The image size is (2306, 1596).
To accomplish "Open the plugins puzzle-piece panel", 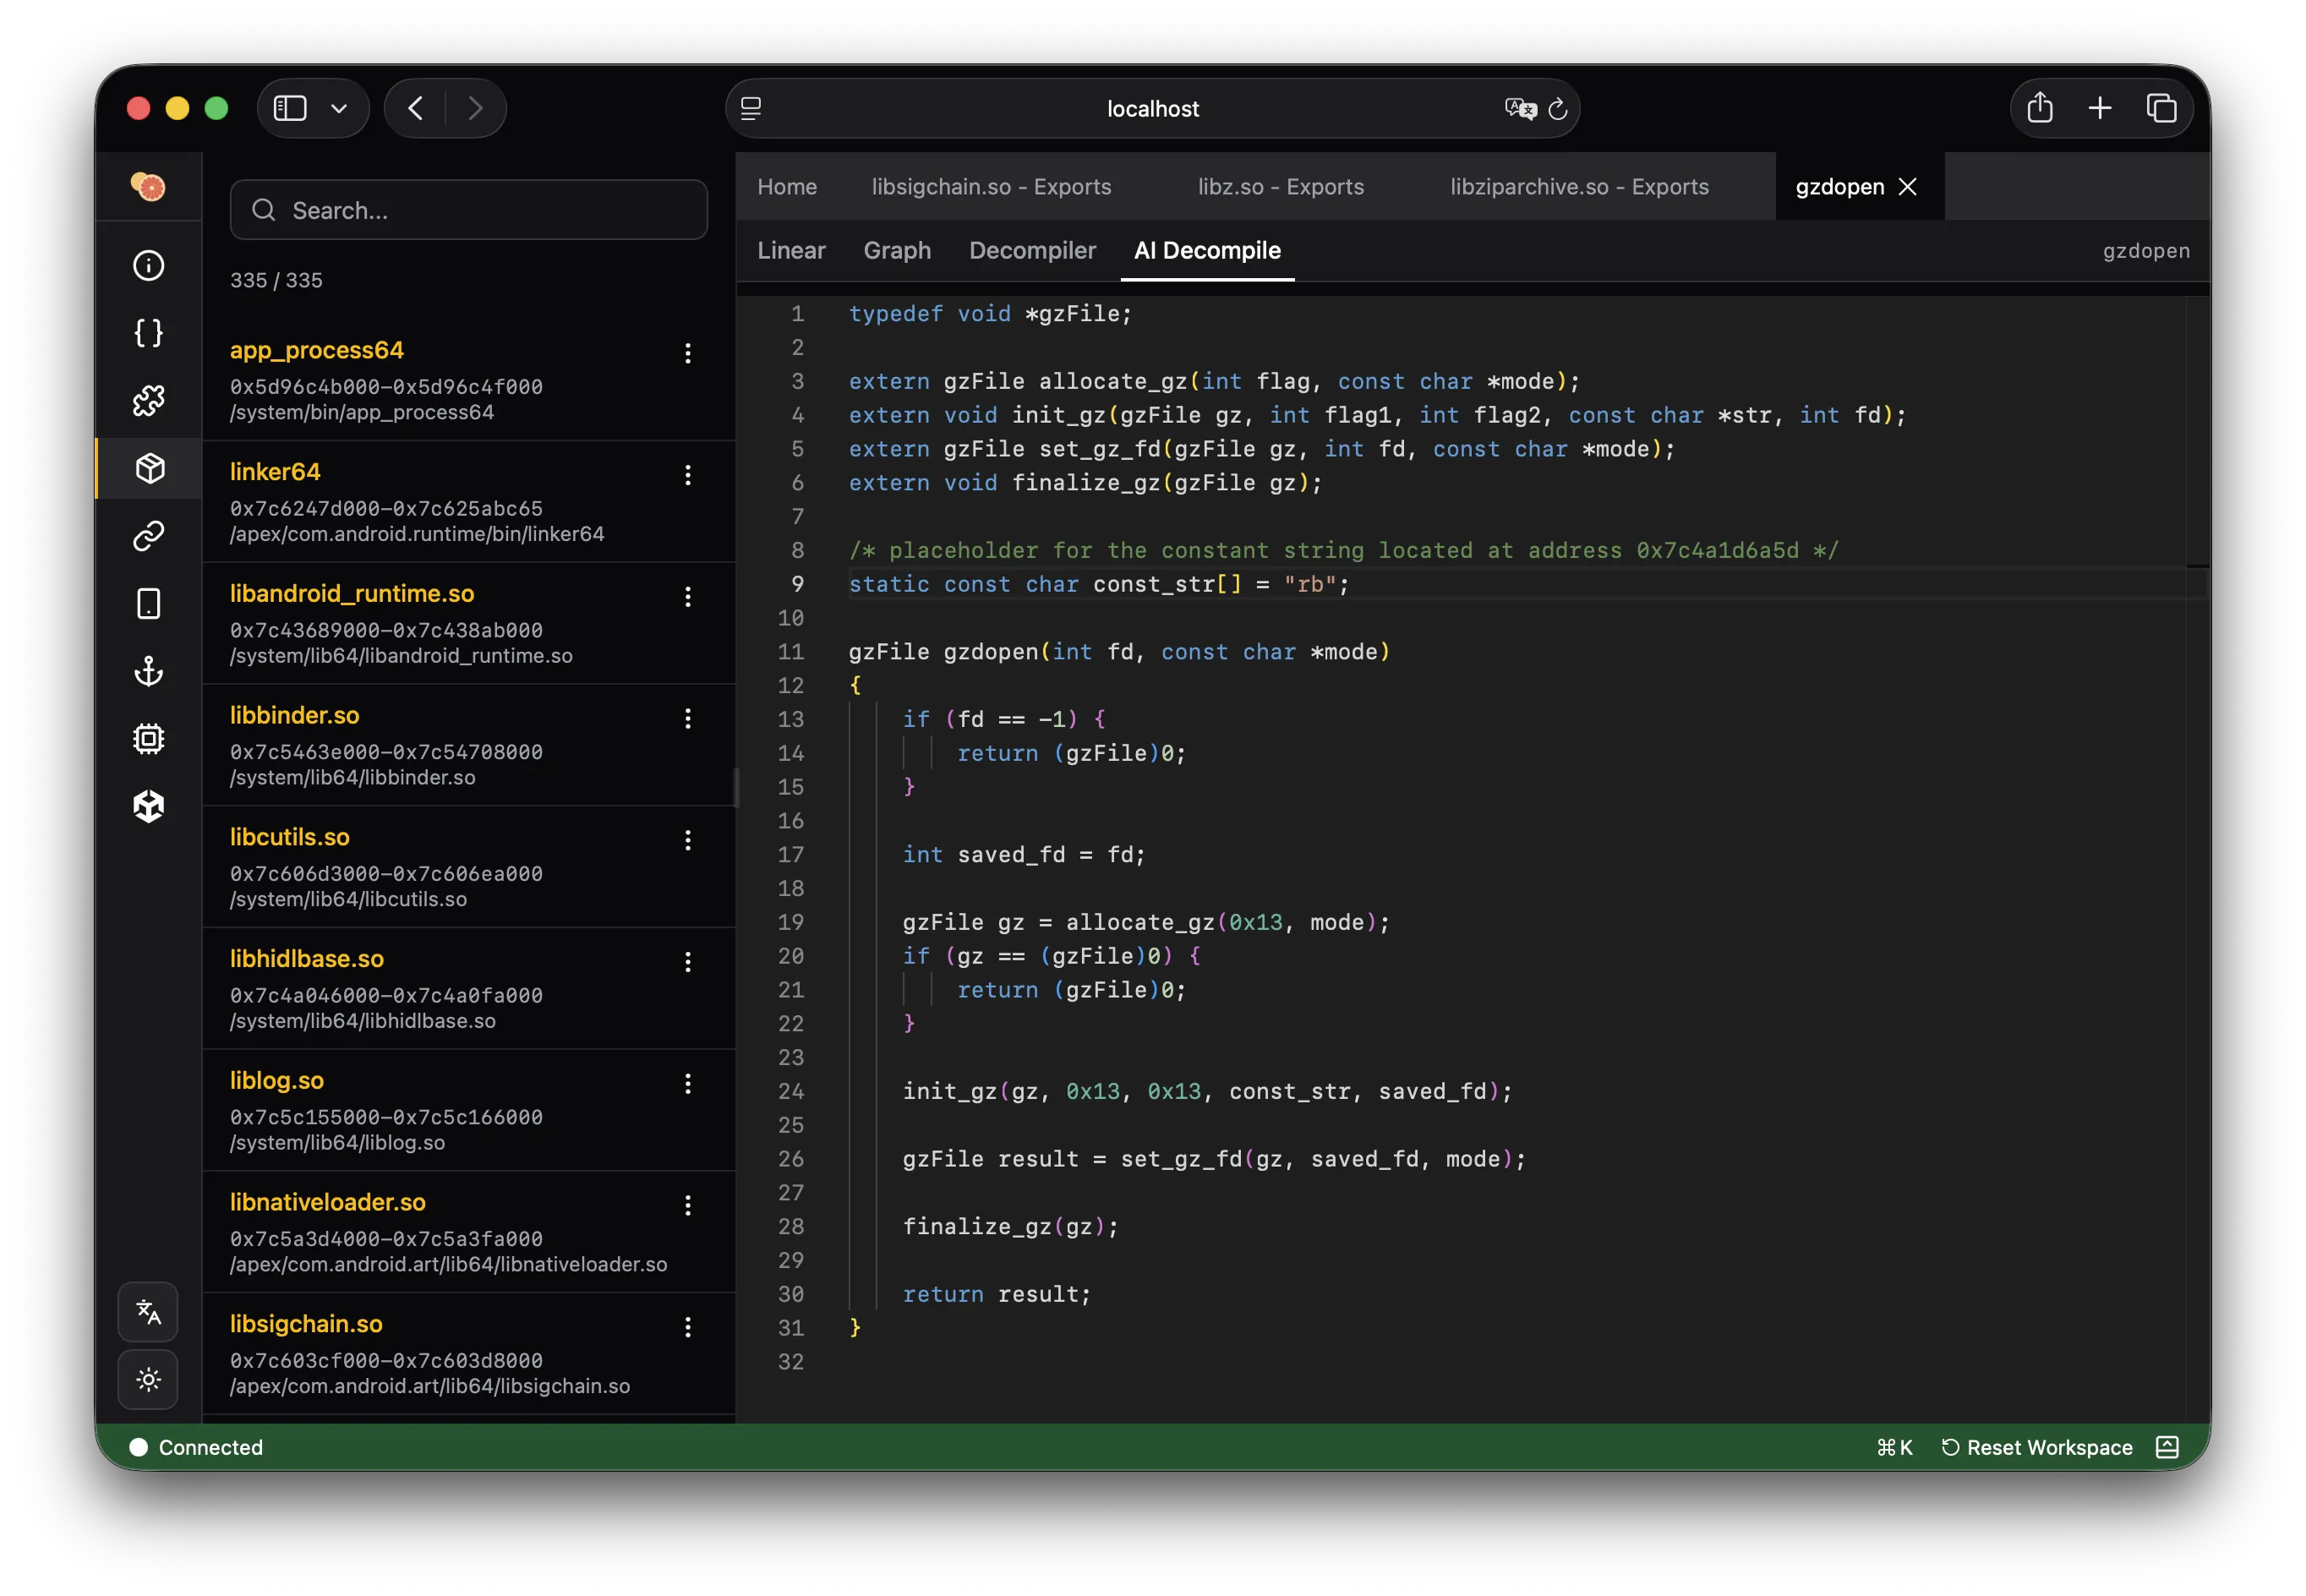I will [x=148, y=400].
